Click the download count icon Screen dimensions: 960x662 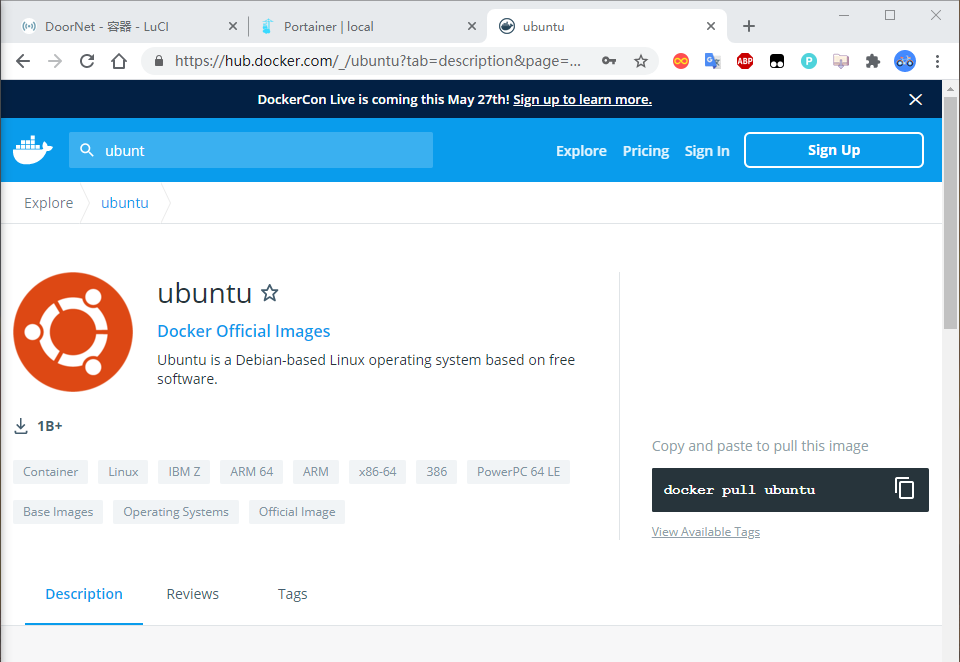tap(21, 426)
